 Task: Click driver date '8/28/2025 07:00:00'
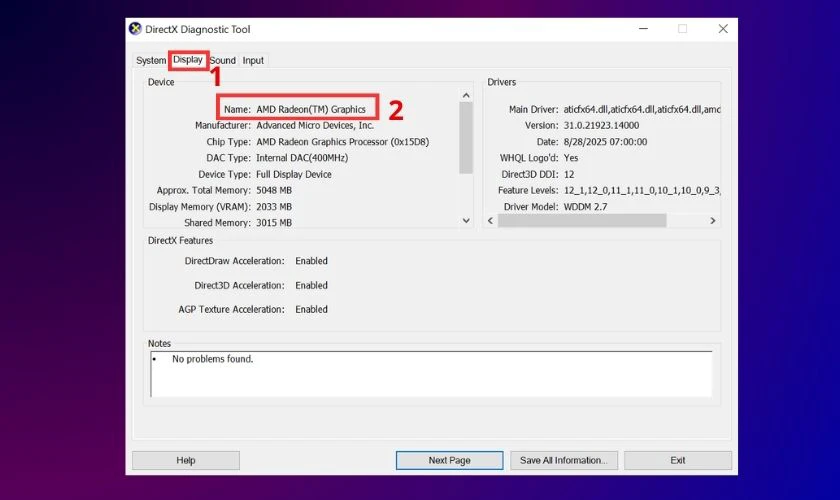(605, 142)
